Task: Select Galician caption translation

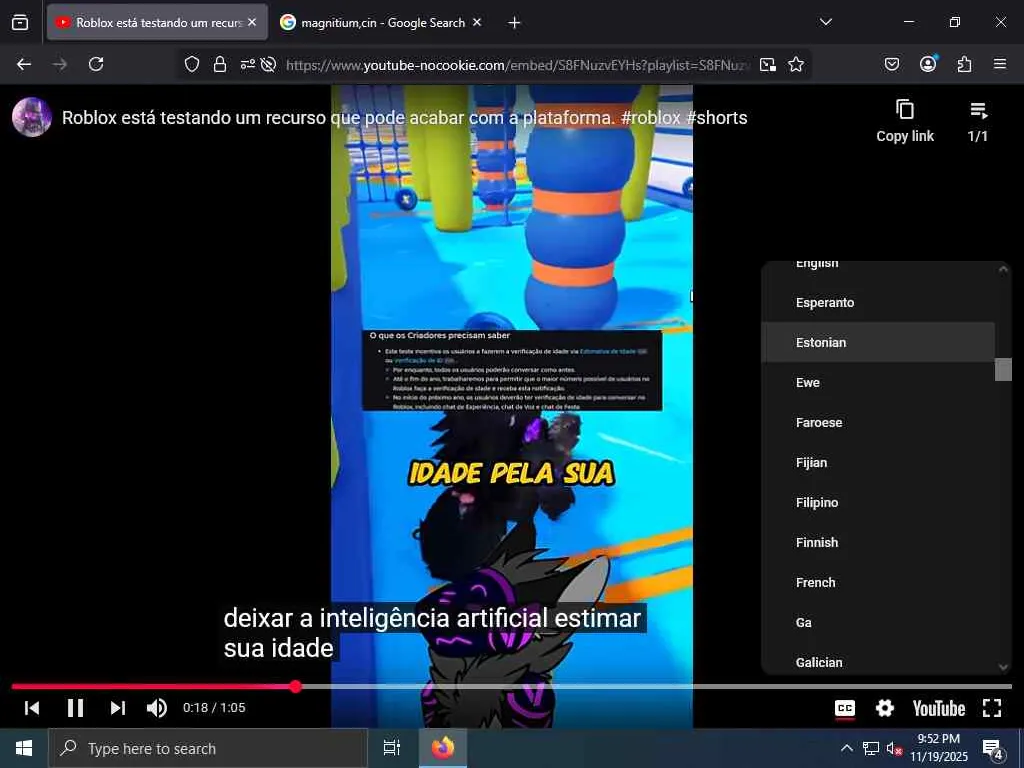Action: click(878, 661)
